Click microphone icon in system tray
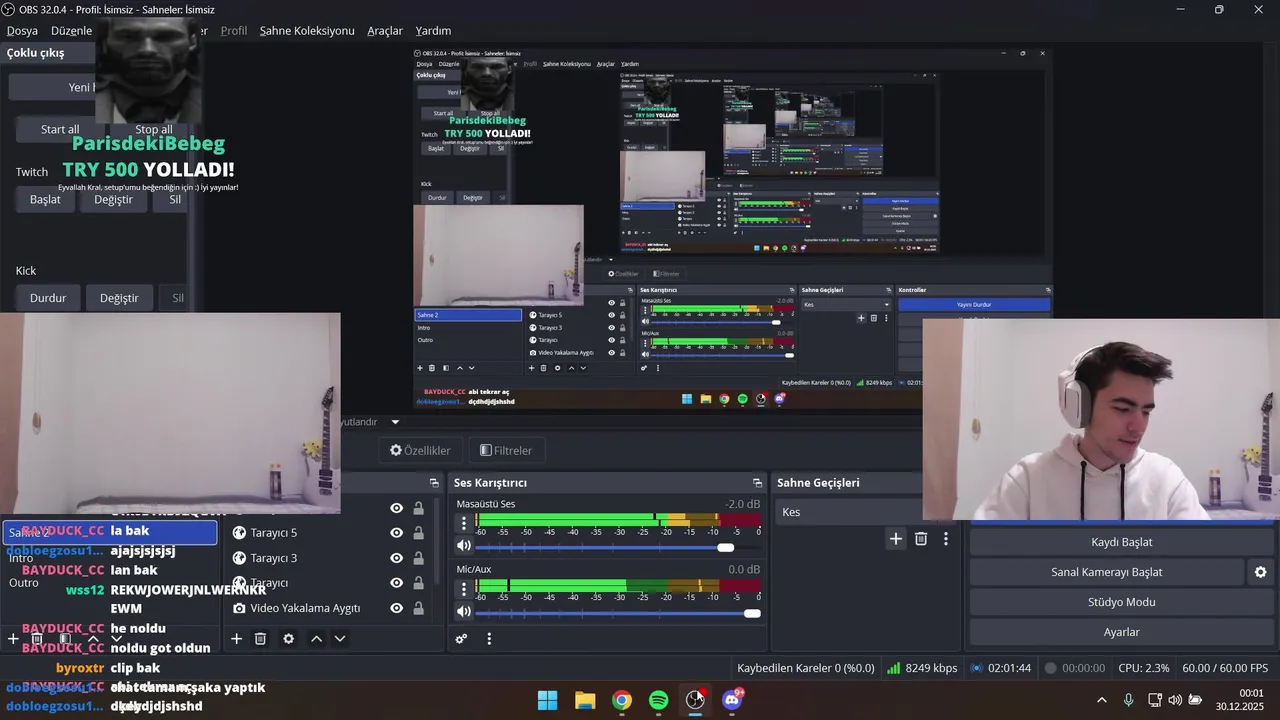1280x720 pixels. (x=1129, y=700)
